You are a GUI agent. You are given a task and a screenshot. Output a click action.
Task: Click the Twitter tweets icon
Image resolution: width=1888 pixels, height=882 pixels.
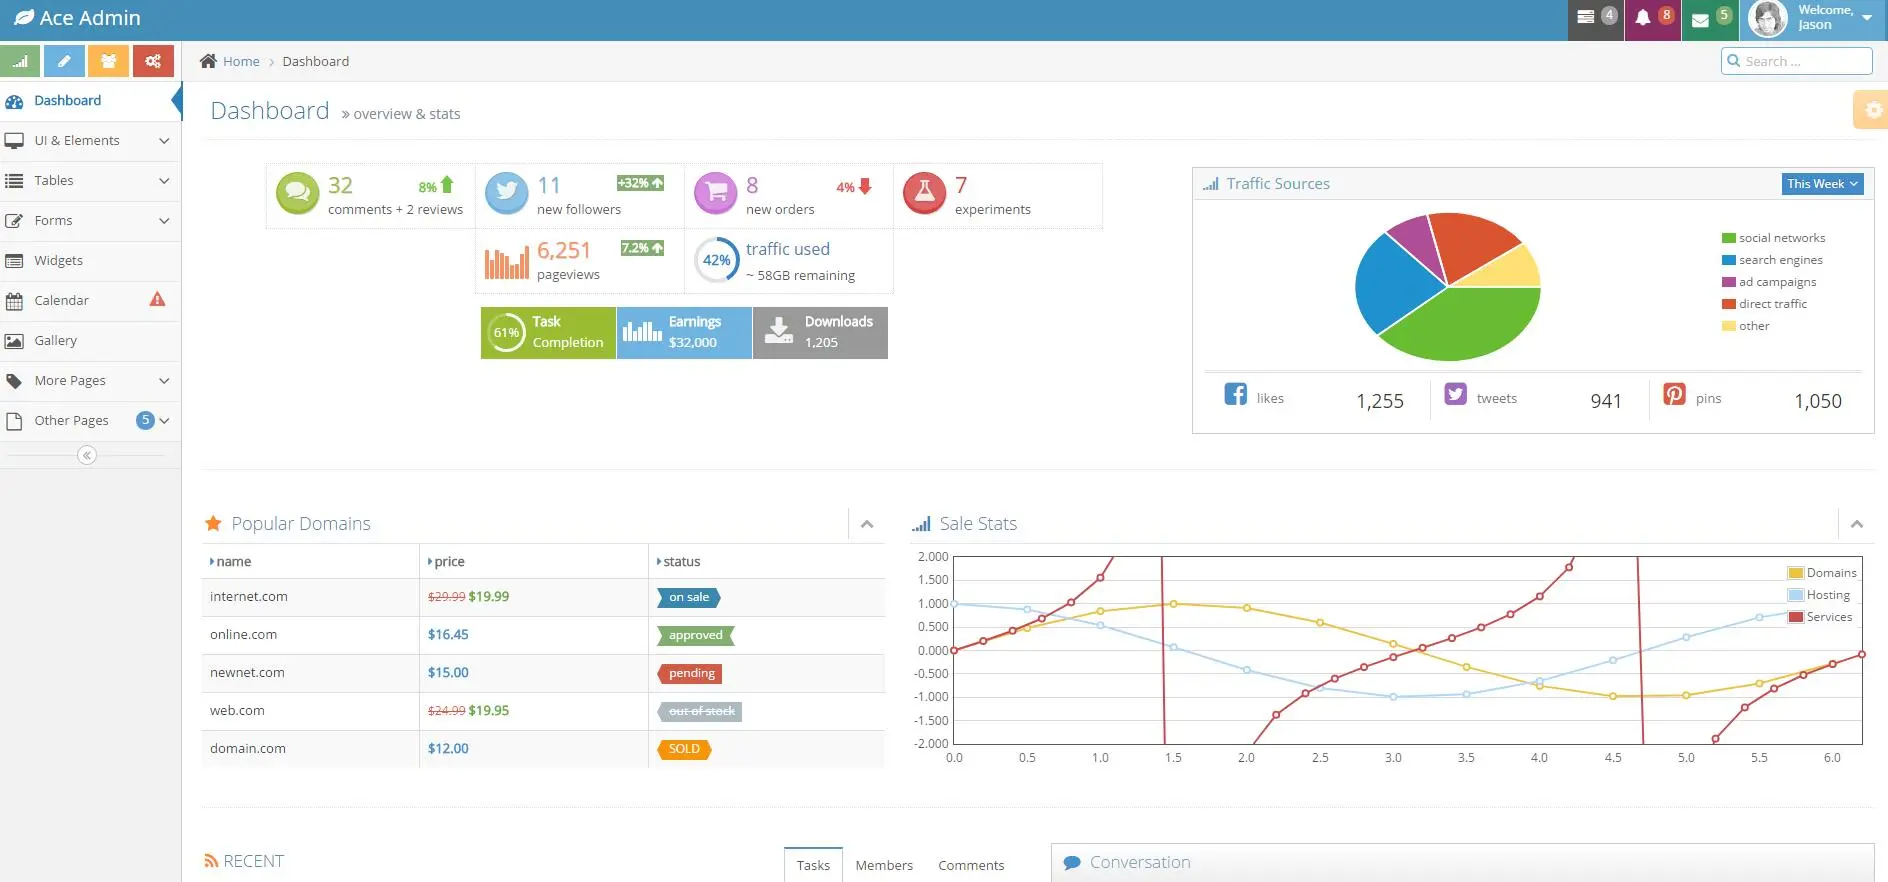[x=1456, y=394]
